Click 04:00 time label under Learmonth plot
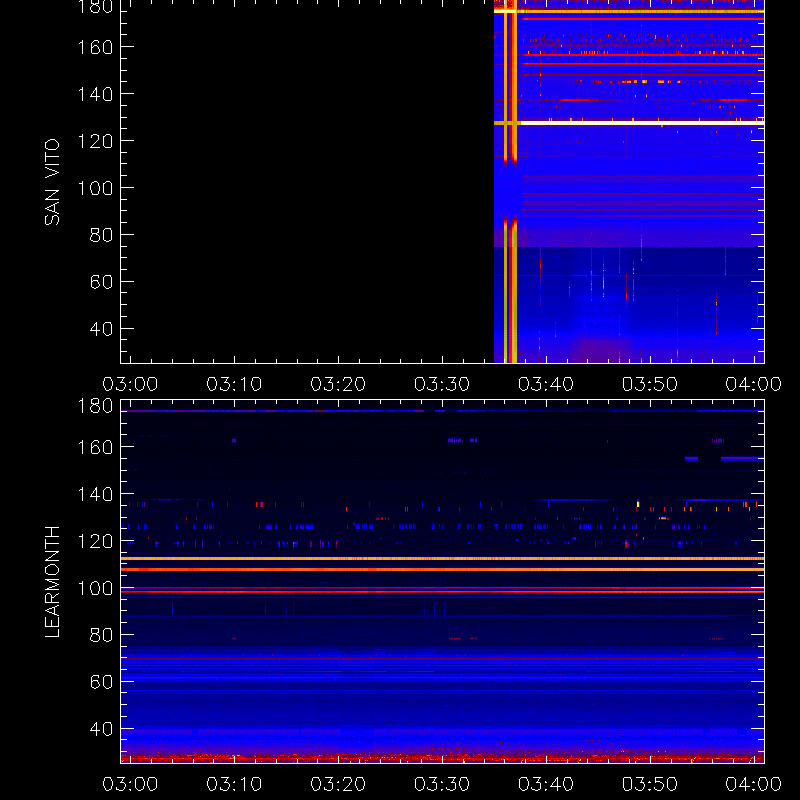800x800 pixels. pos(754,784)
